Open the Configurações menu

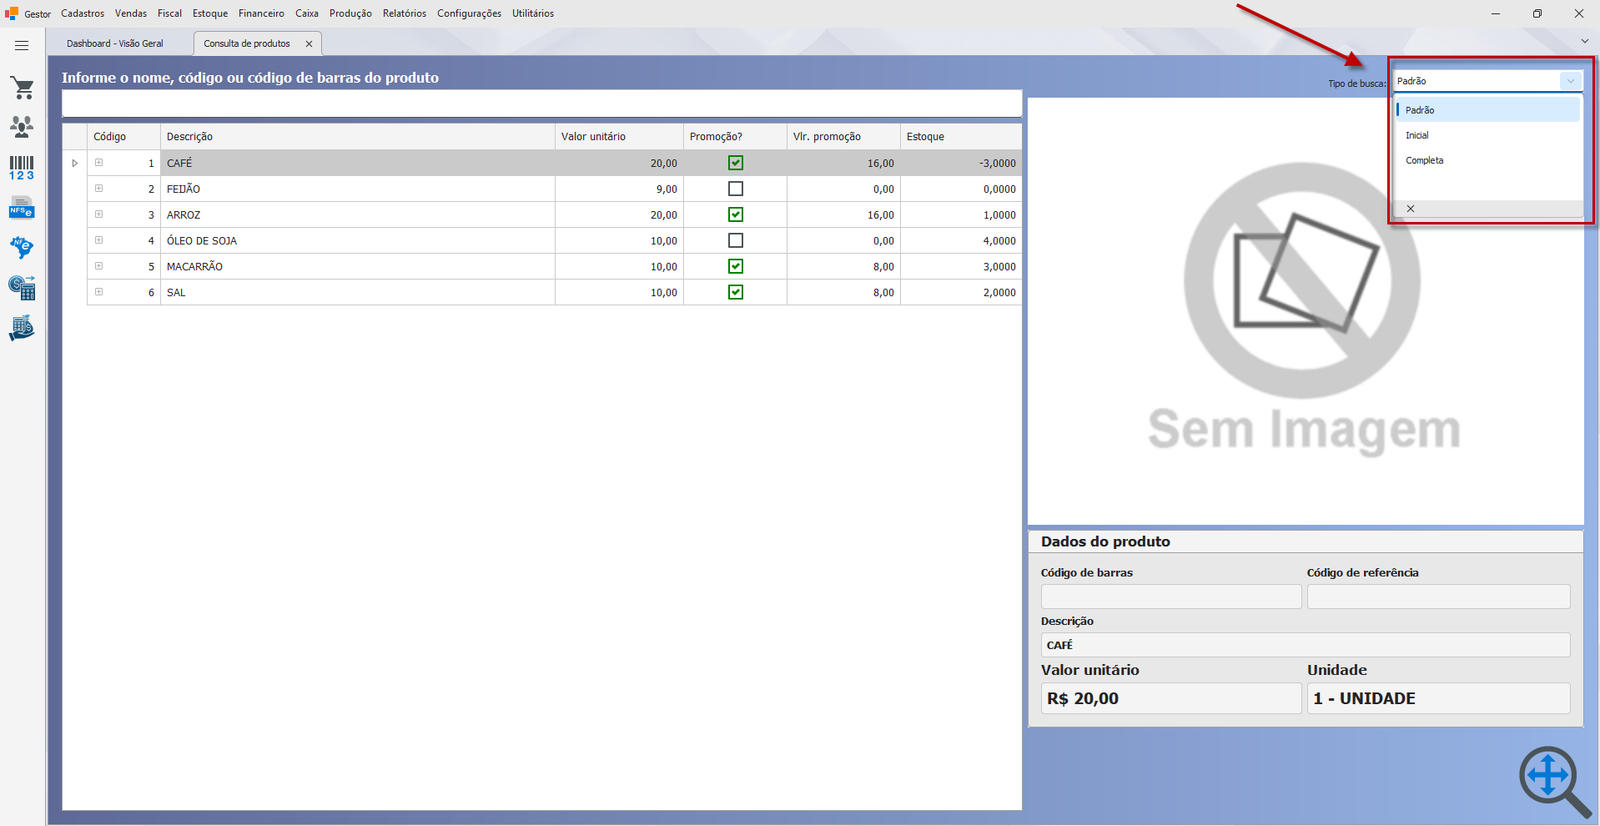click(x=469, y=13)
